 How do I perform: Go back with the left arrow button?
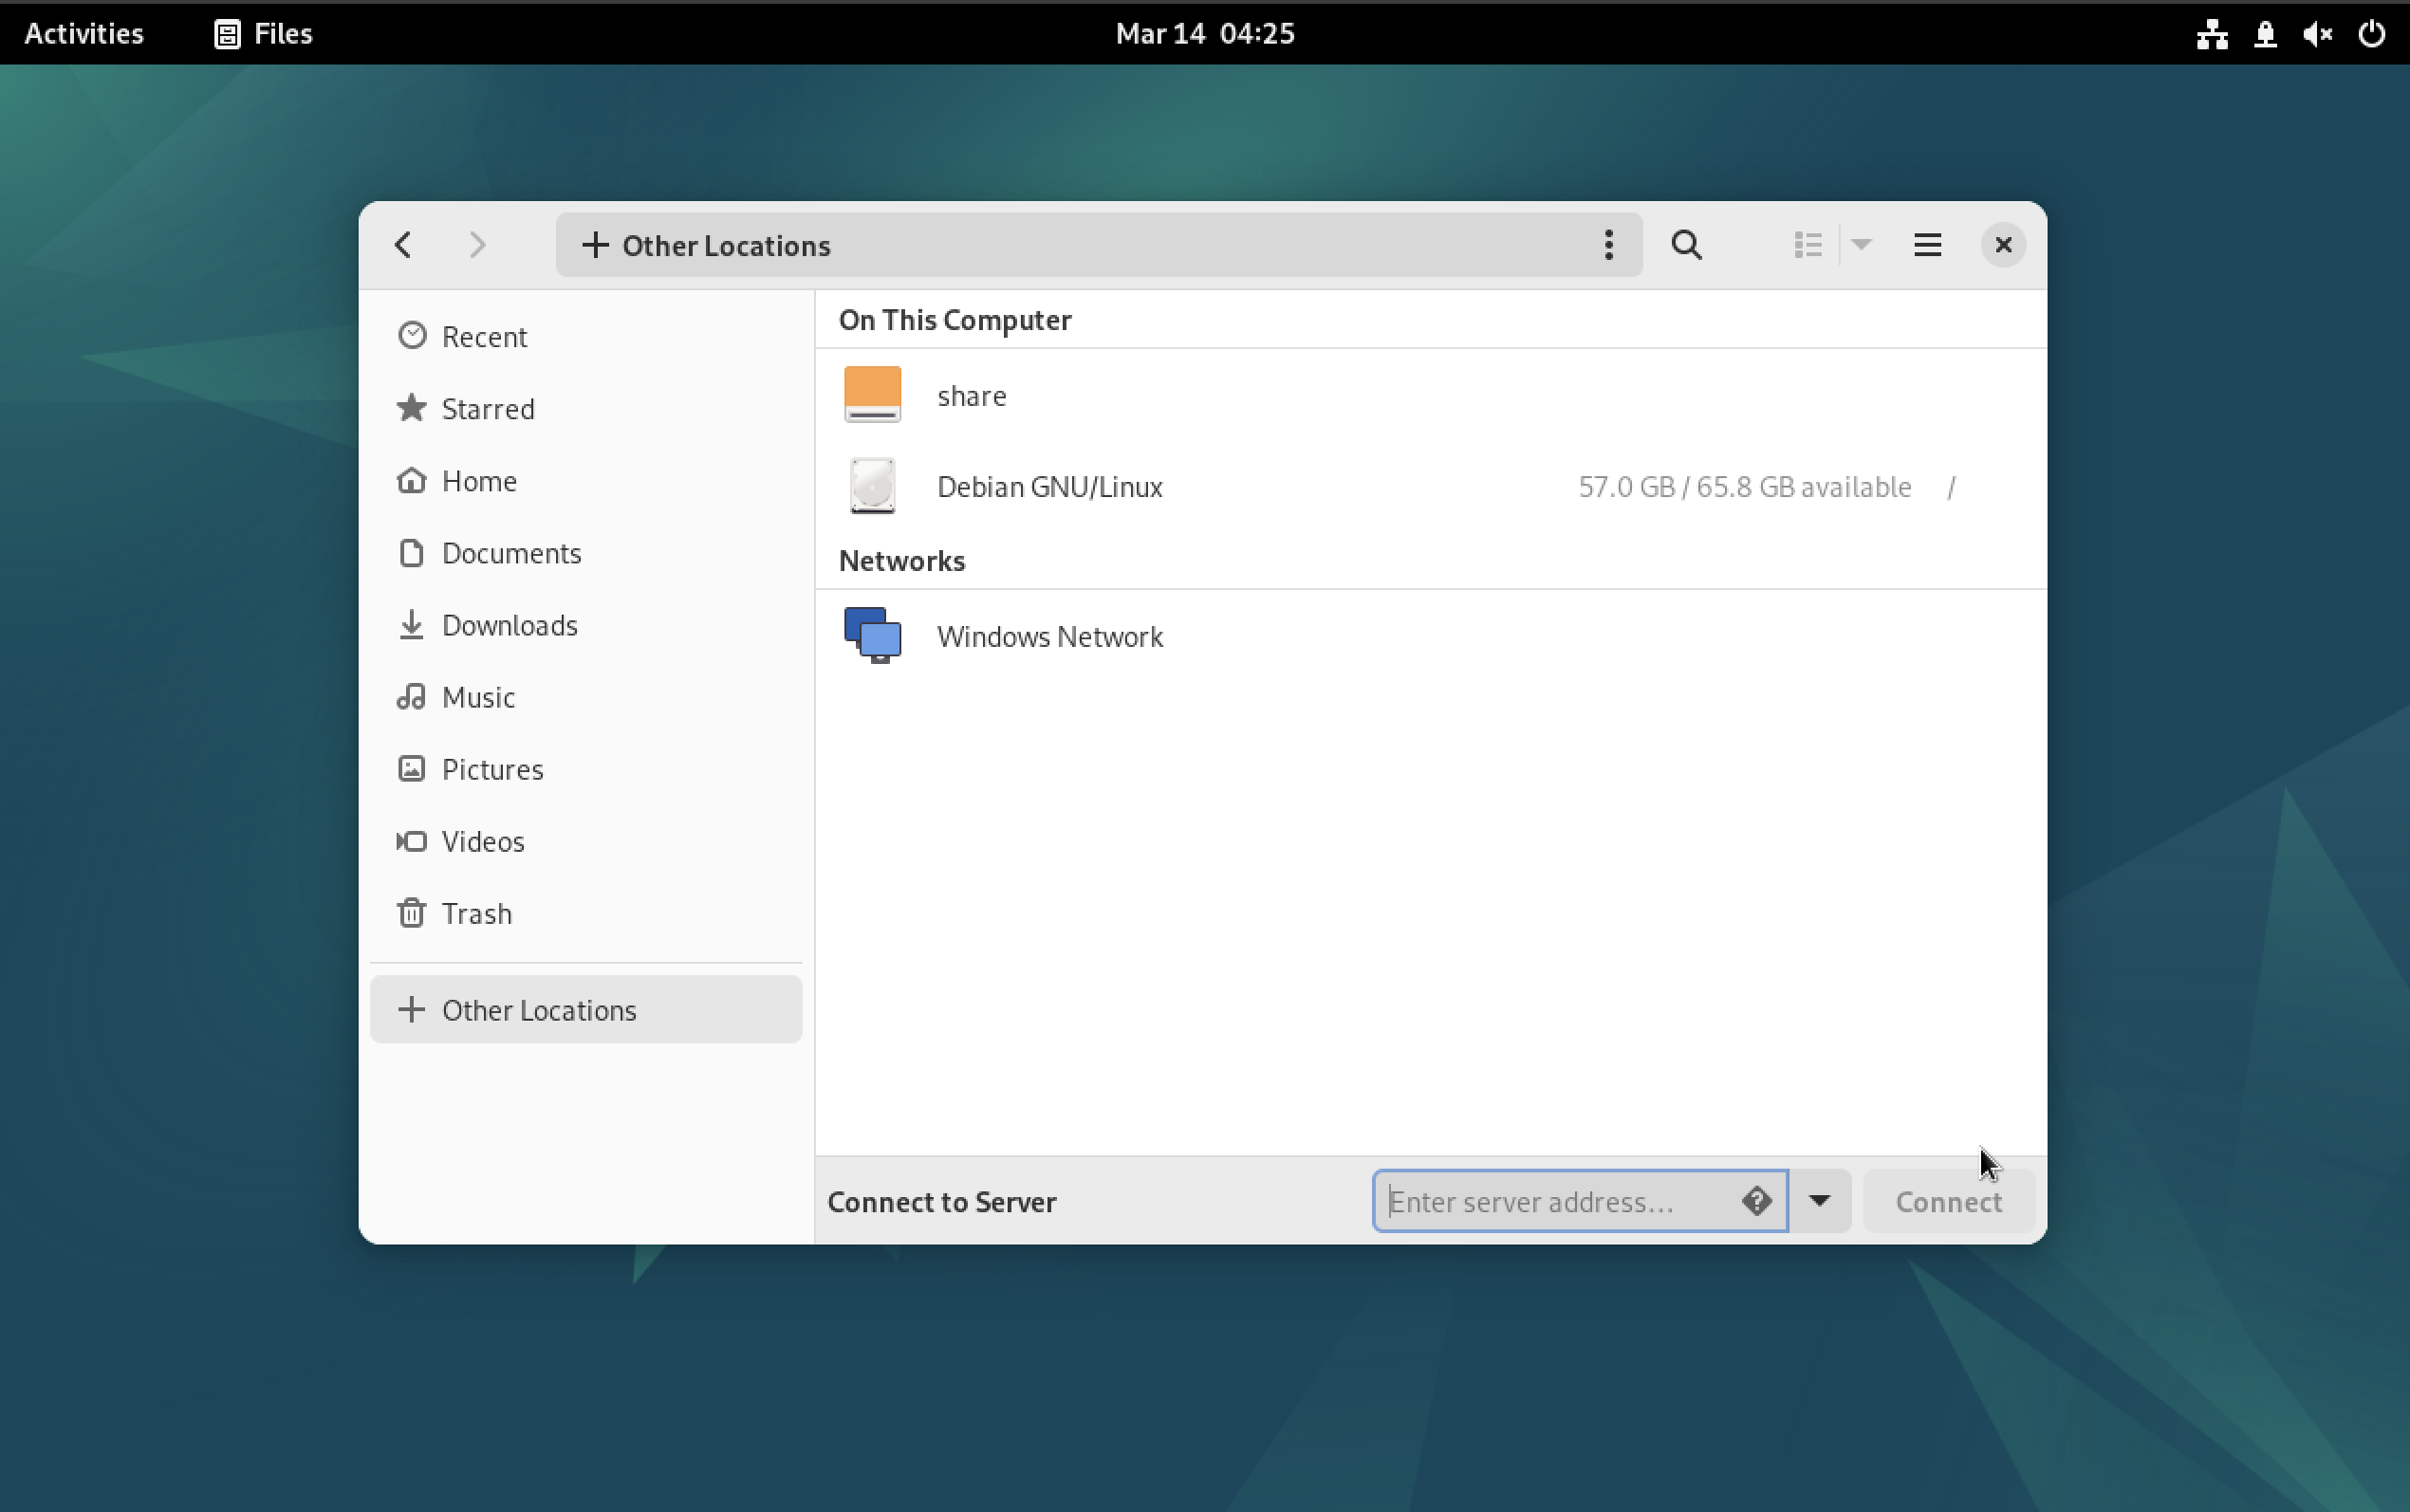coord(403,245)
